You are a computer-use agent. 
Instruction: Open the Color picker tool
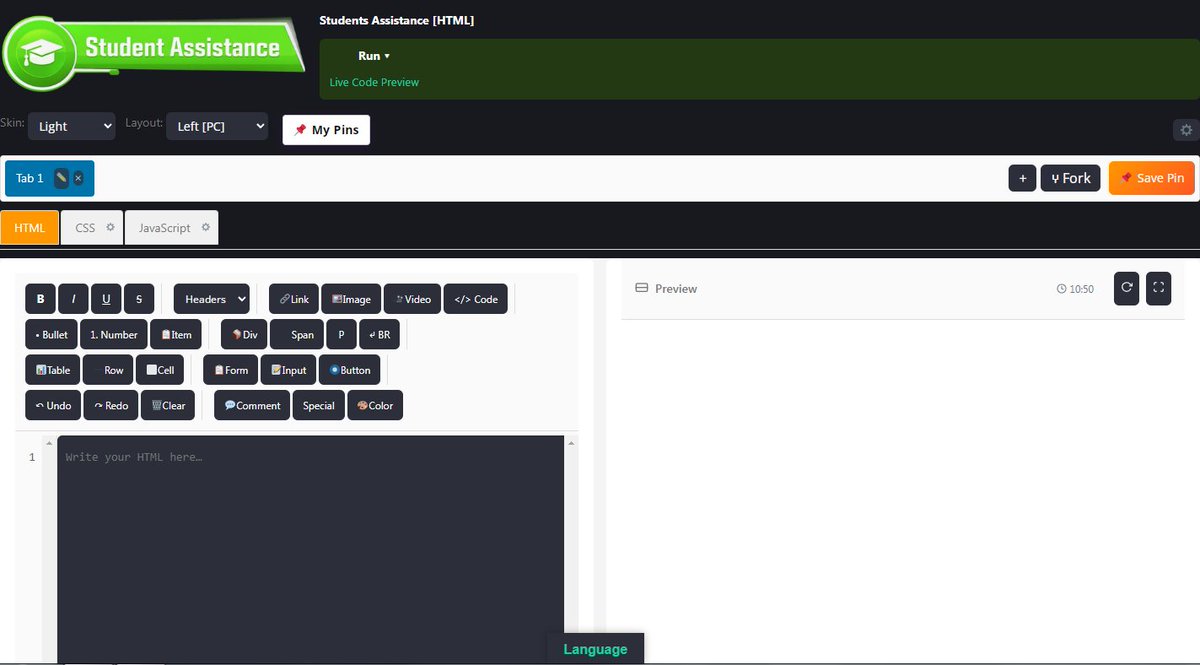[x=375, y=405]
